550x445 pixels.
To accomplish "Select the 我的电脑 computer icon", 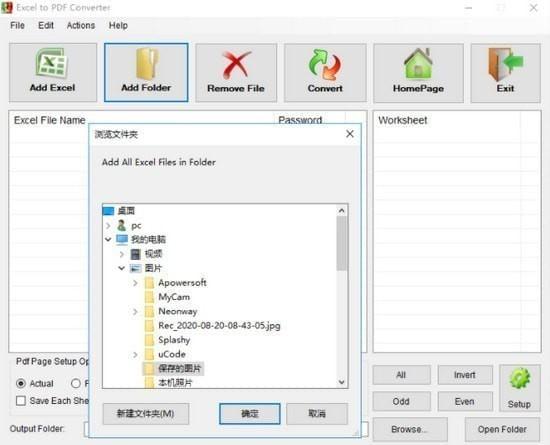I will coord(122,240).
